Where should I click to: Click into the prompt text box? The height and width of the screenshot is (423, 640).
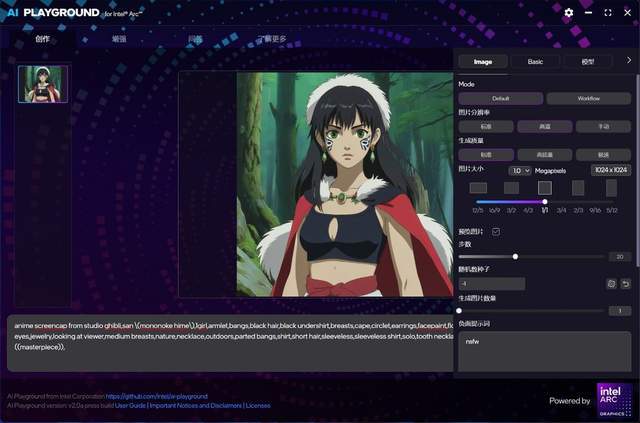231,343
